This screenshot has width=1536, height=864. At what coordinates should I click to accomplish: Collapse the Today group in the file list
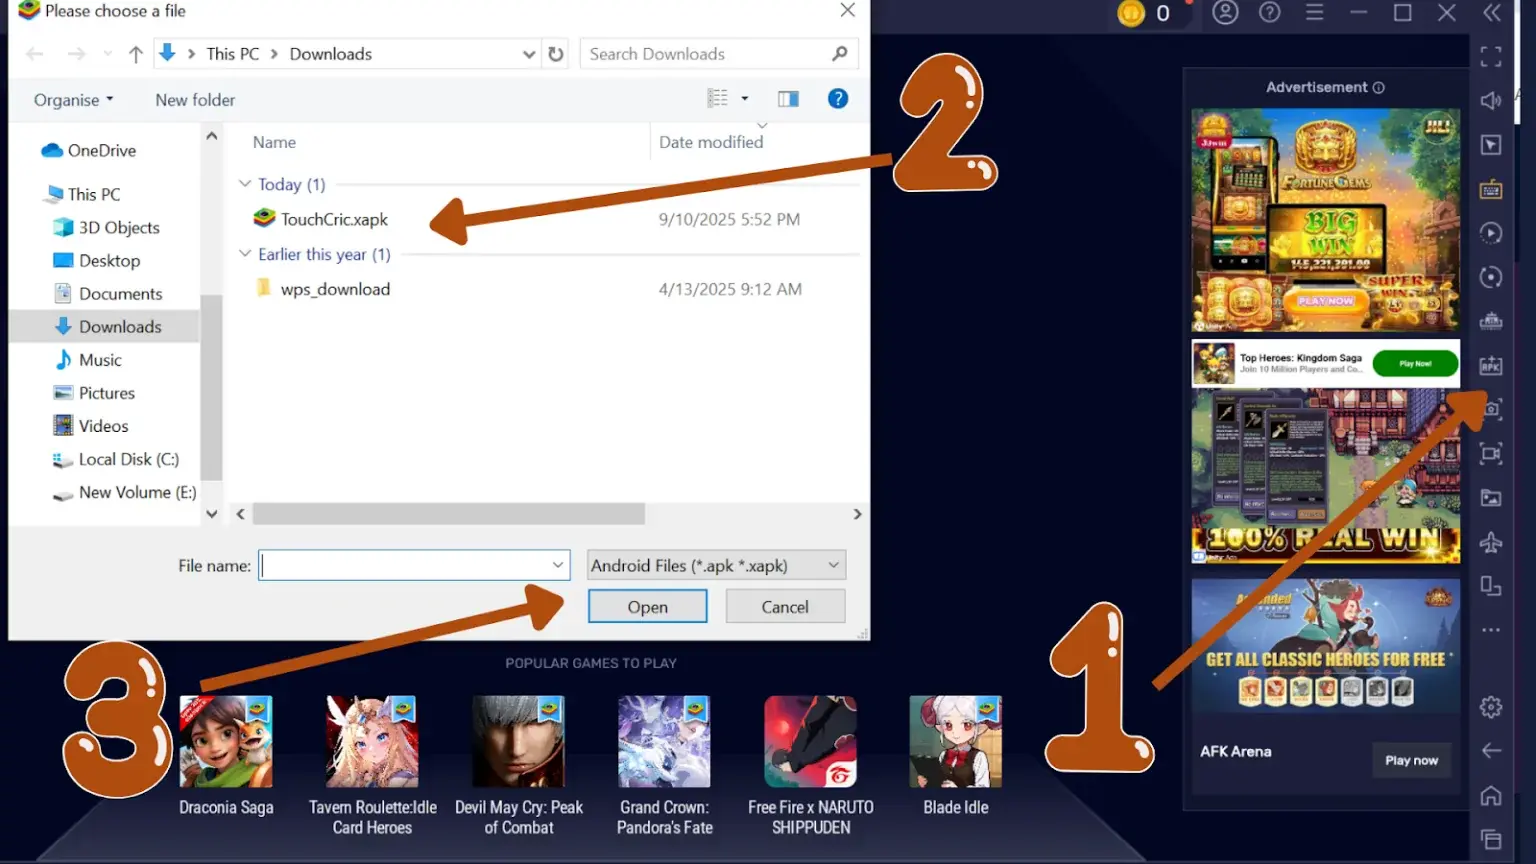tap(245, 184)
